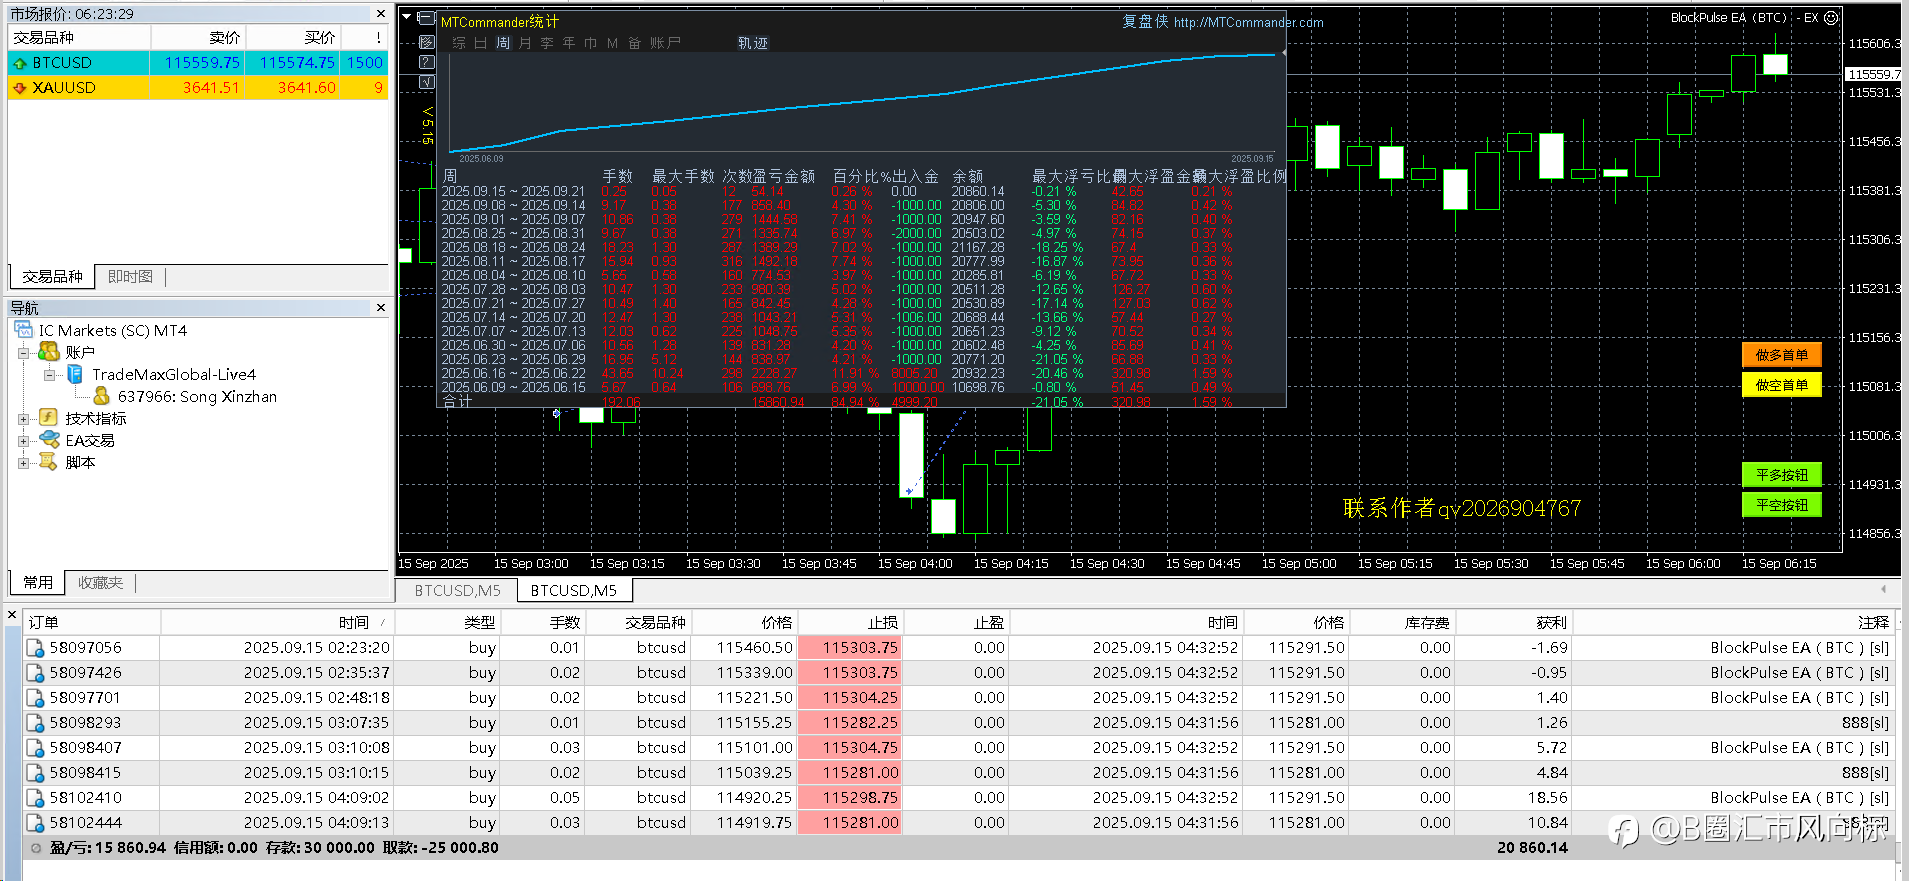Select the first BTCUSD,M5 chart tab
Image resolution: width=1909 pixels, height=881 pixels.
458,591
